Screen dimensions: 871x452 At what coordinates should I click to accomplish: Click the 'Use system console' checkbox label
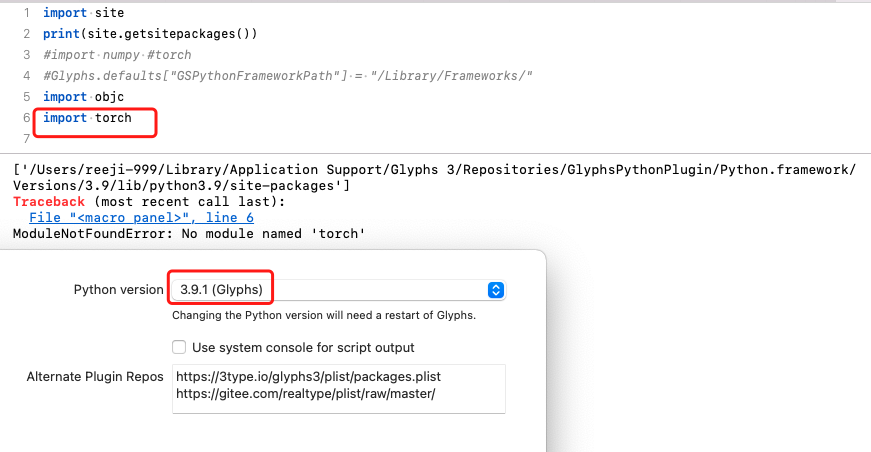pyautogui.click(x=303, y=347)
